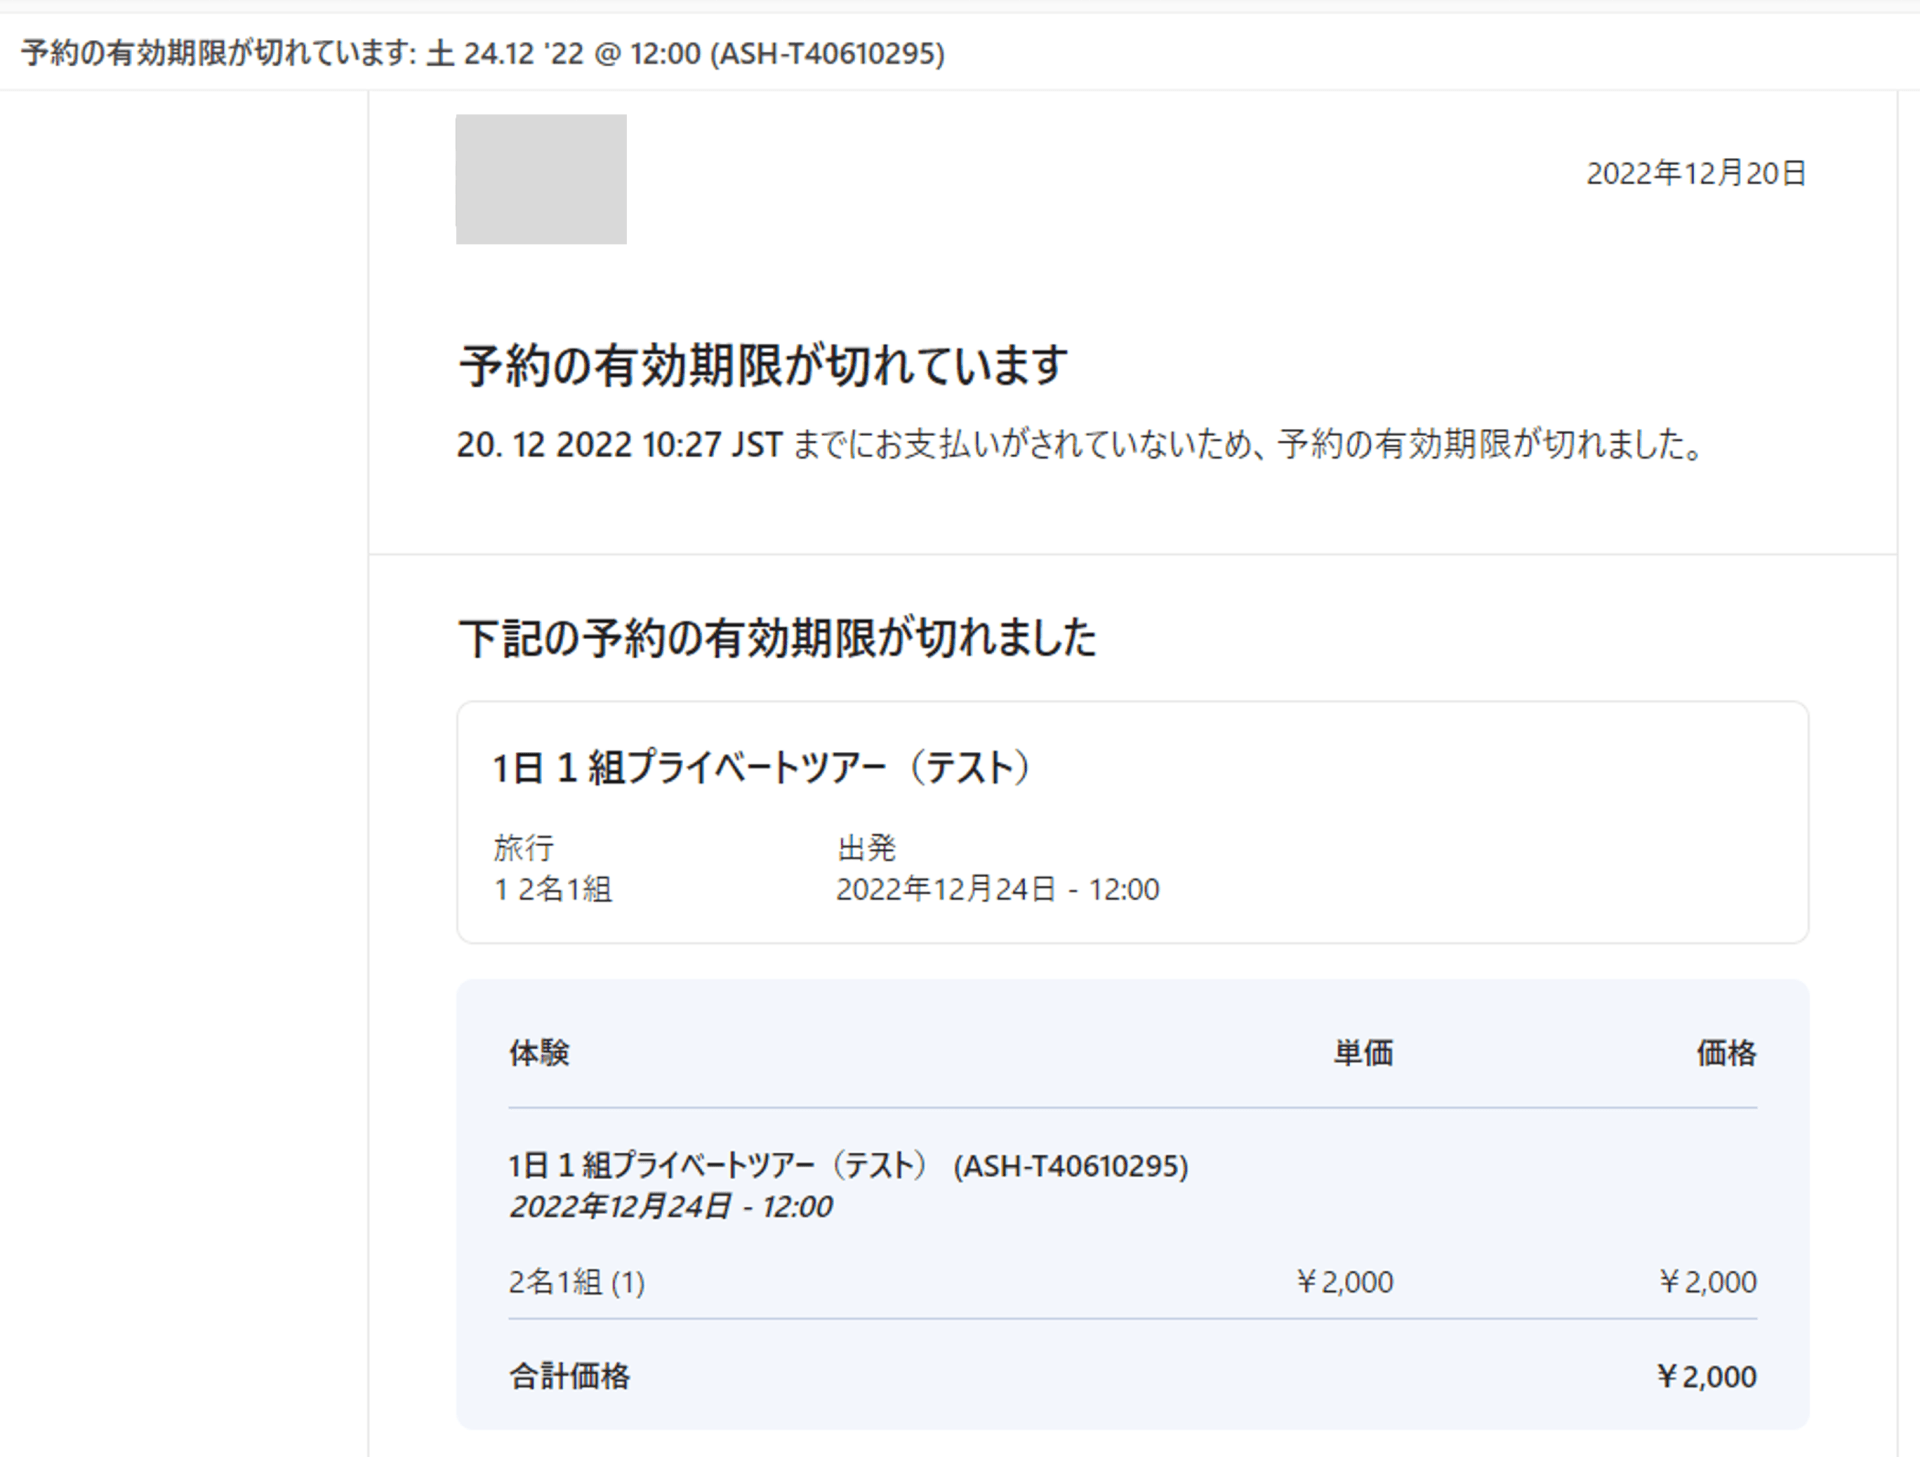The height and width of the screenshot is (1457, 1920).
Task: Click the 2名1組 (1) row label
Action: pos(577,1282)
